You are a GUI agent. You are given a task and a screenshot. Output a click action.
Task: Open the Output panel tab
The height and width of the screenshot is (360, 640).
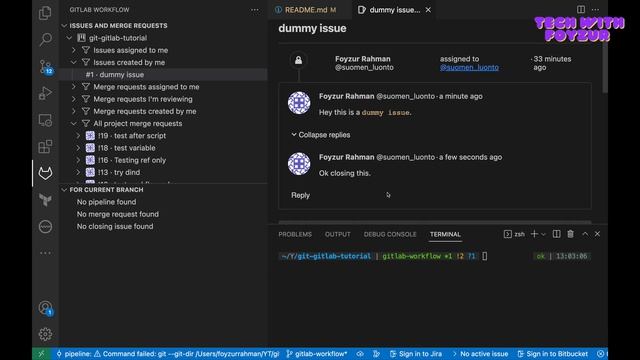(x=338, y=234)
